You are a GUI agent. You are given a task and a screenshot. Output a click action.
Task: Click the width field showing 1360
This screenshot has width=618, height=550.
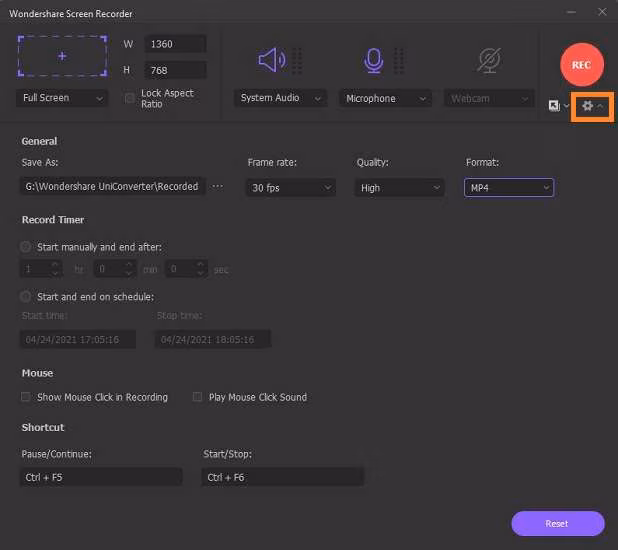click(x=175, y=44)
